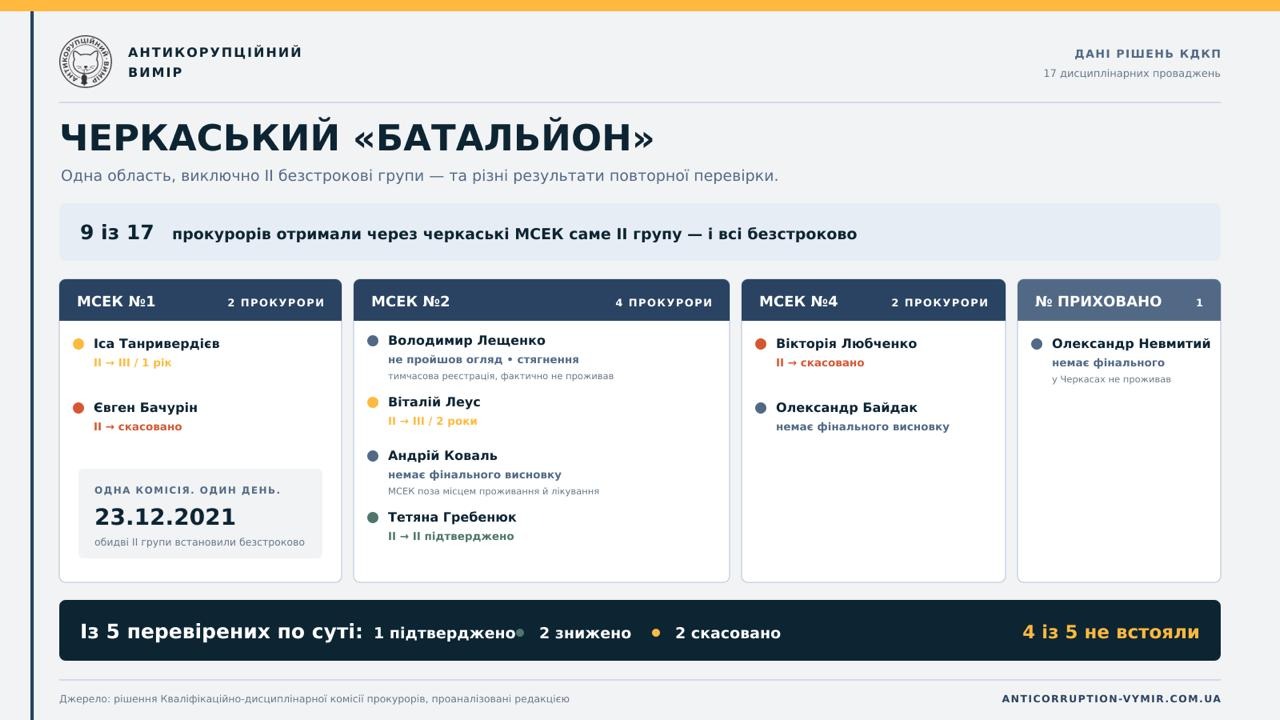Click the name Тетяна Гребенюк
Image resolution: width=1280 pixels, height=720 pixels.
tap(452, 518)
